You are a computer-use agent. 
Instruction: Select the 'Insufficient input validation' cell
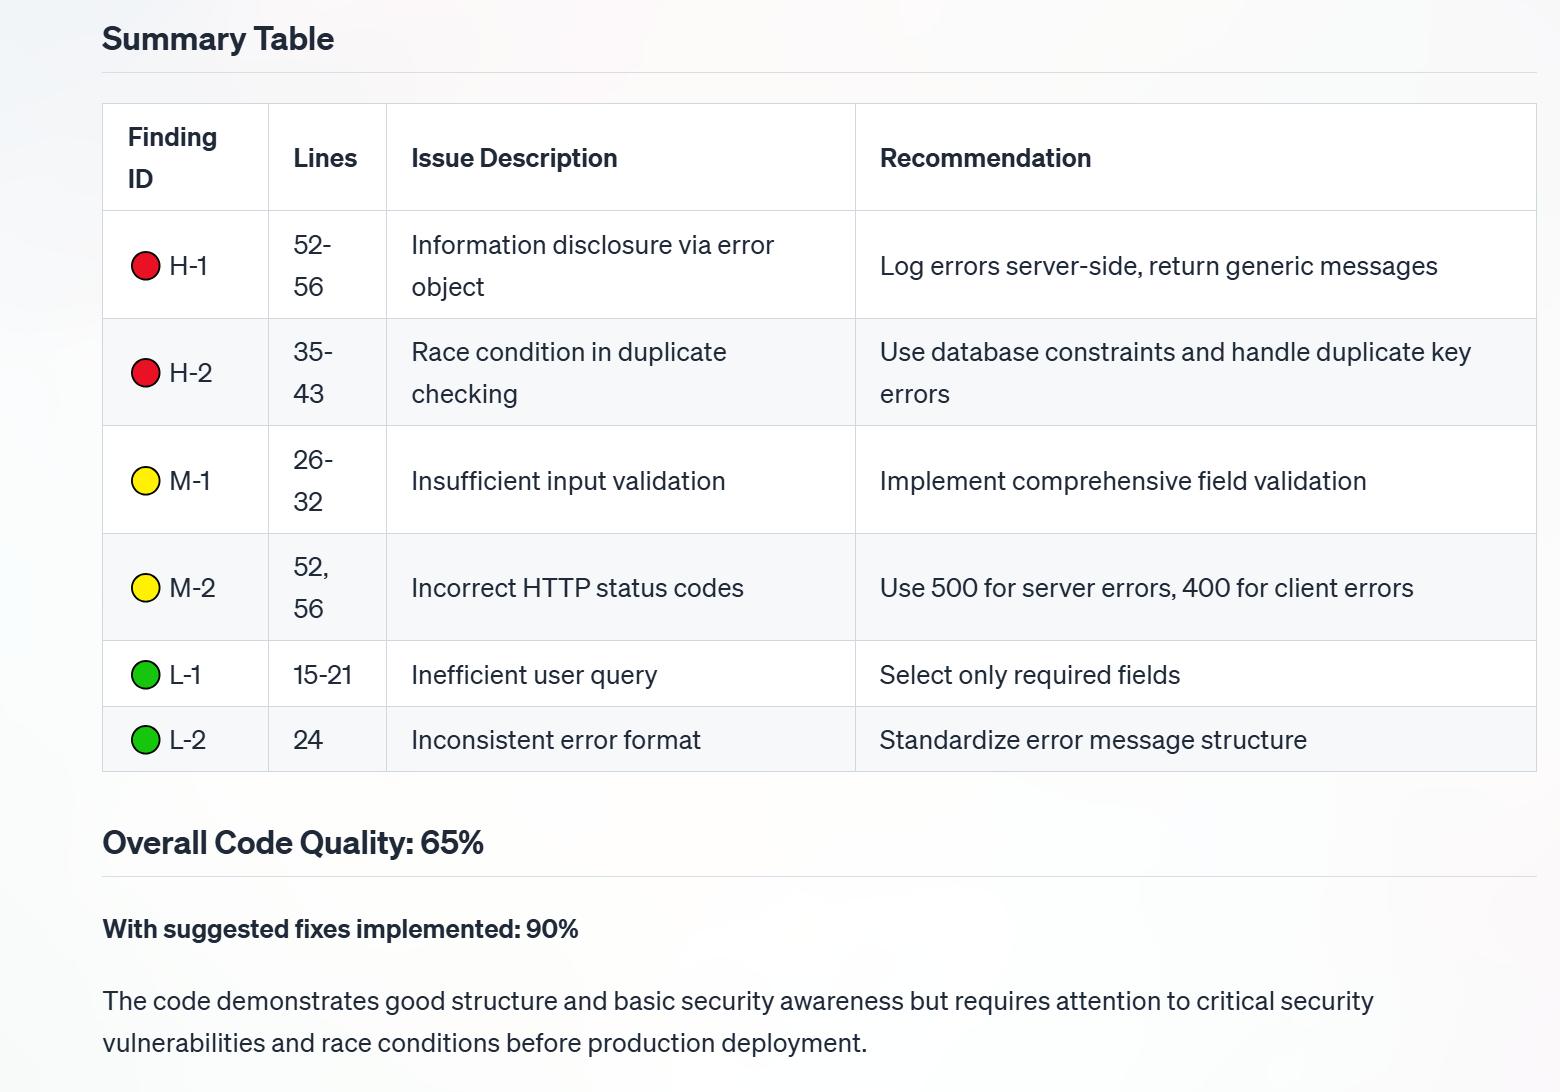568,481
